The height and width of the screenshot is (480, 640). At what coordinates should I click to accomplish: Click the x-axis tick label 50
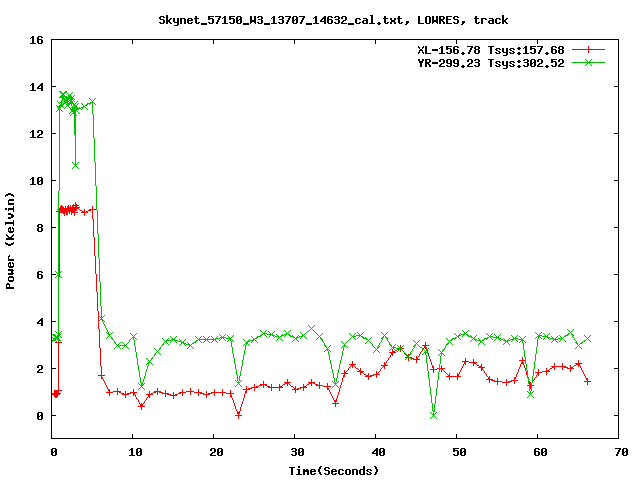460,452
